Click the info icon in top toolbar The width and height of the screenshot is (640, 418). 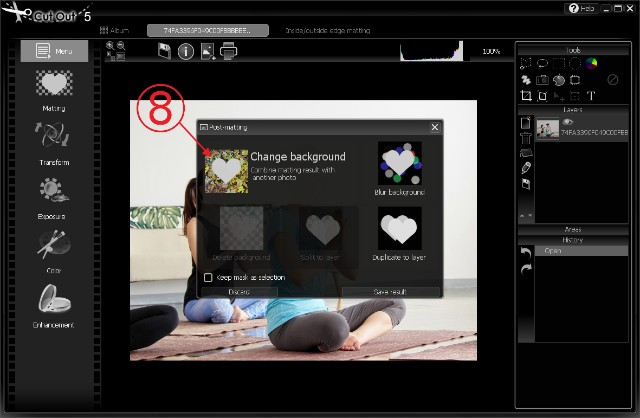tap(186, 51)
